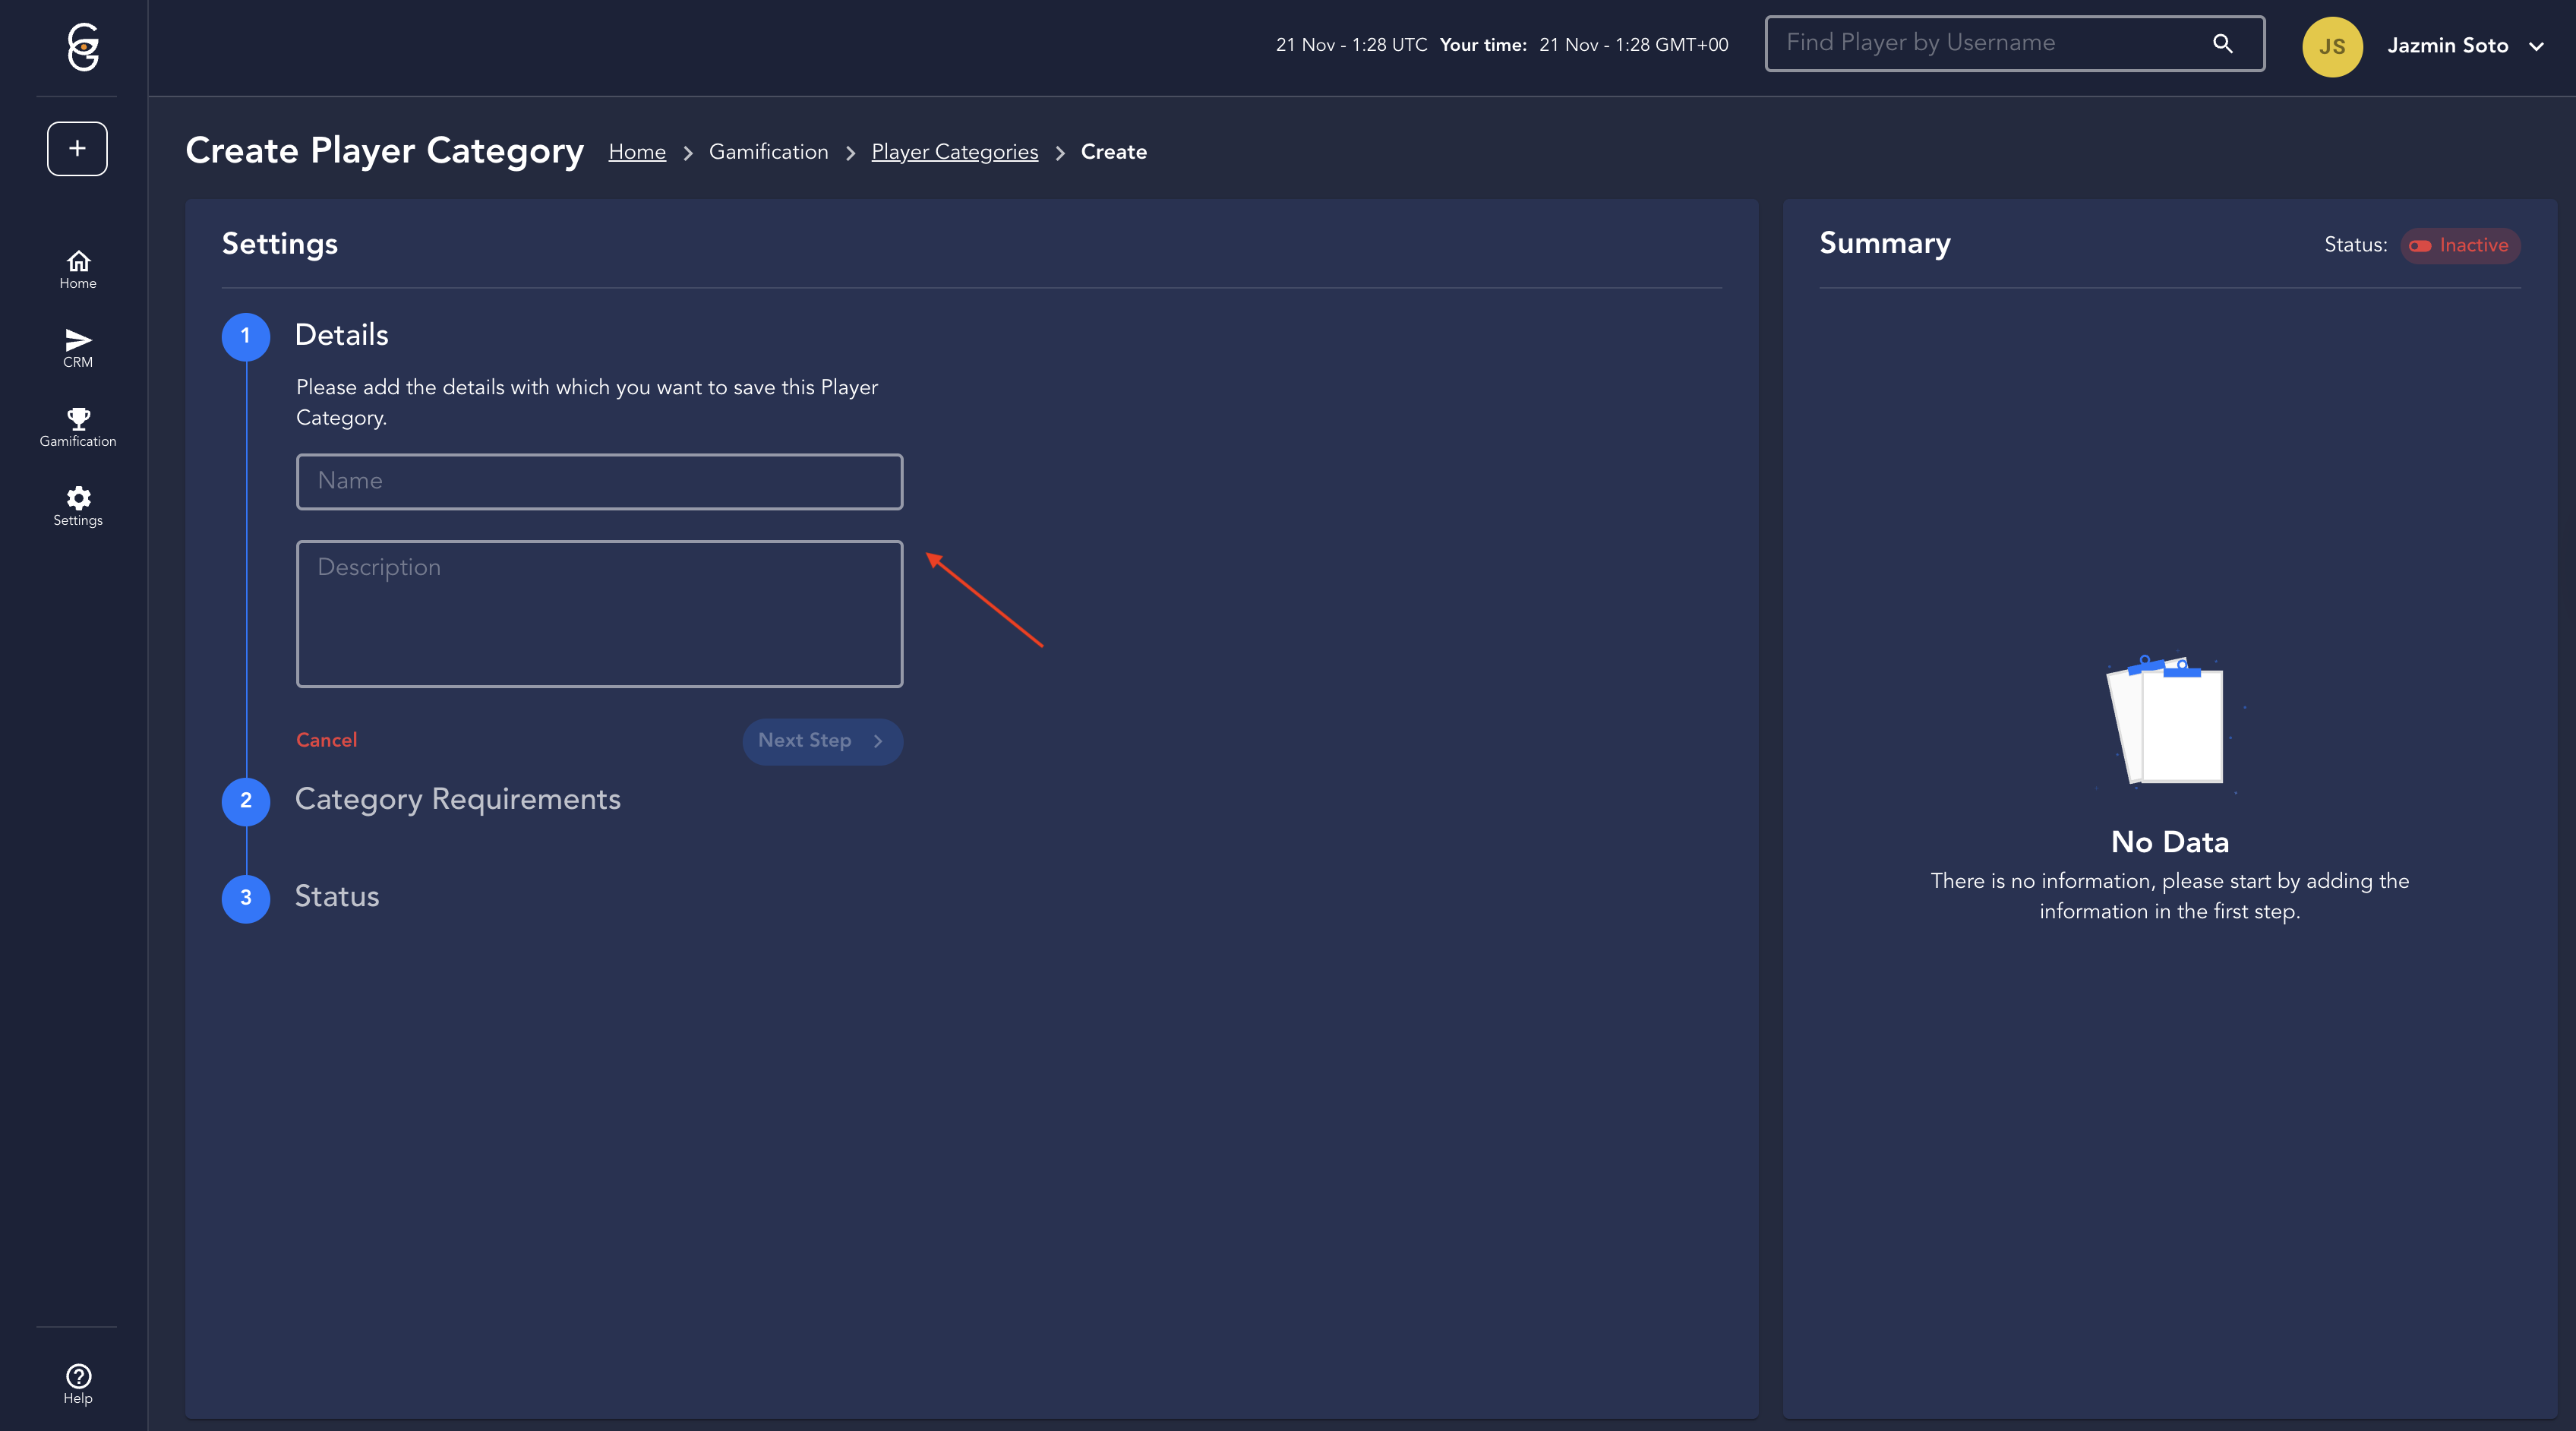Open Home from the sidebar
Screen dimensions: 2576x1431
(x=78, y=270)
